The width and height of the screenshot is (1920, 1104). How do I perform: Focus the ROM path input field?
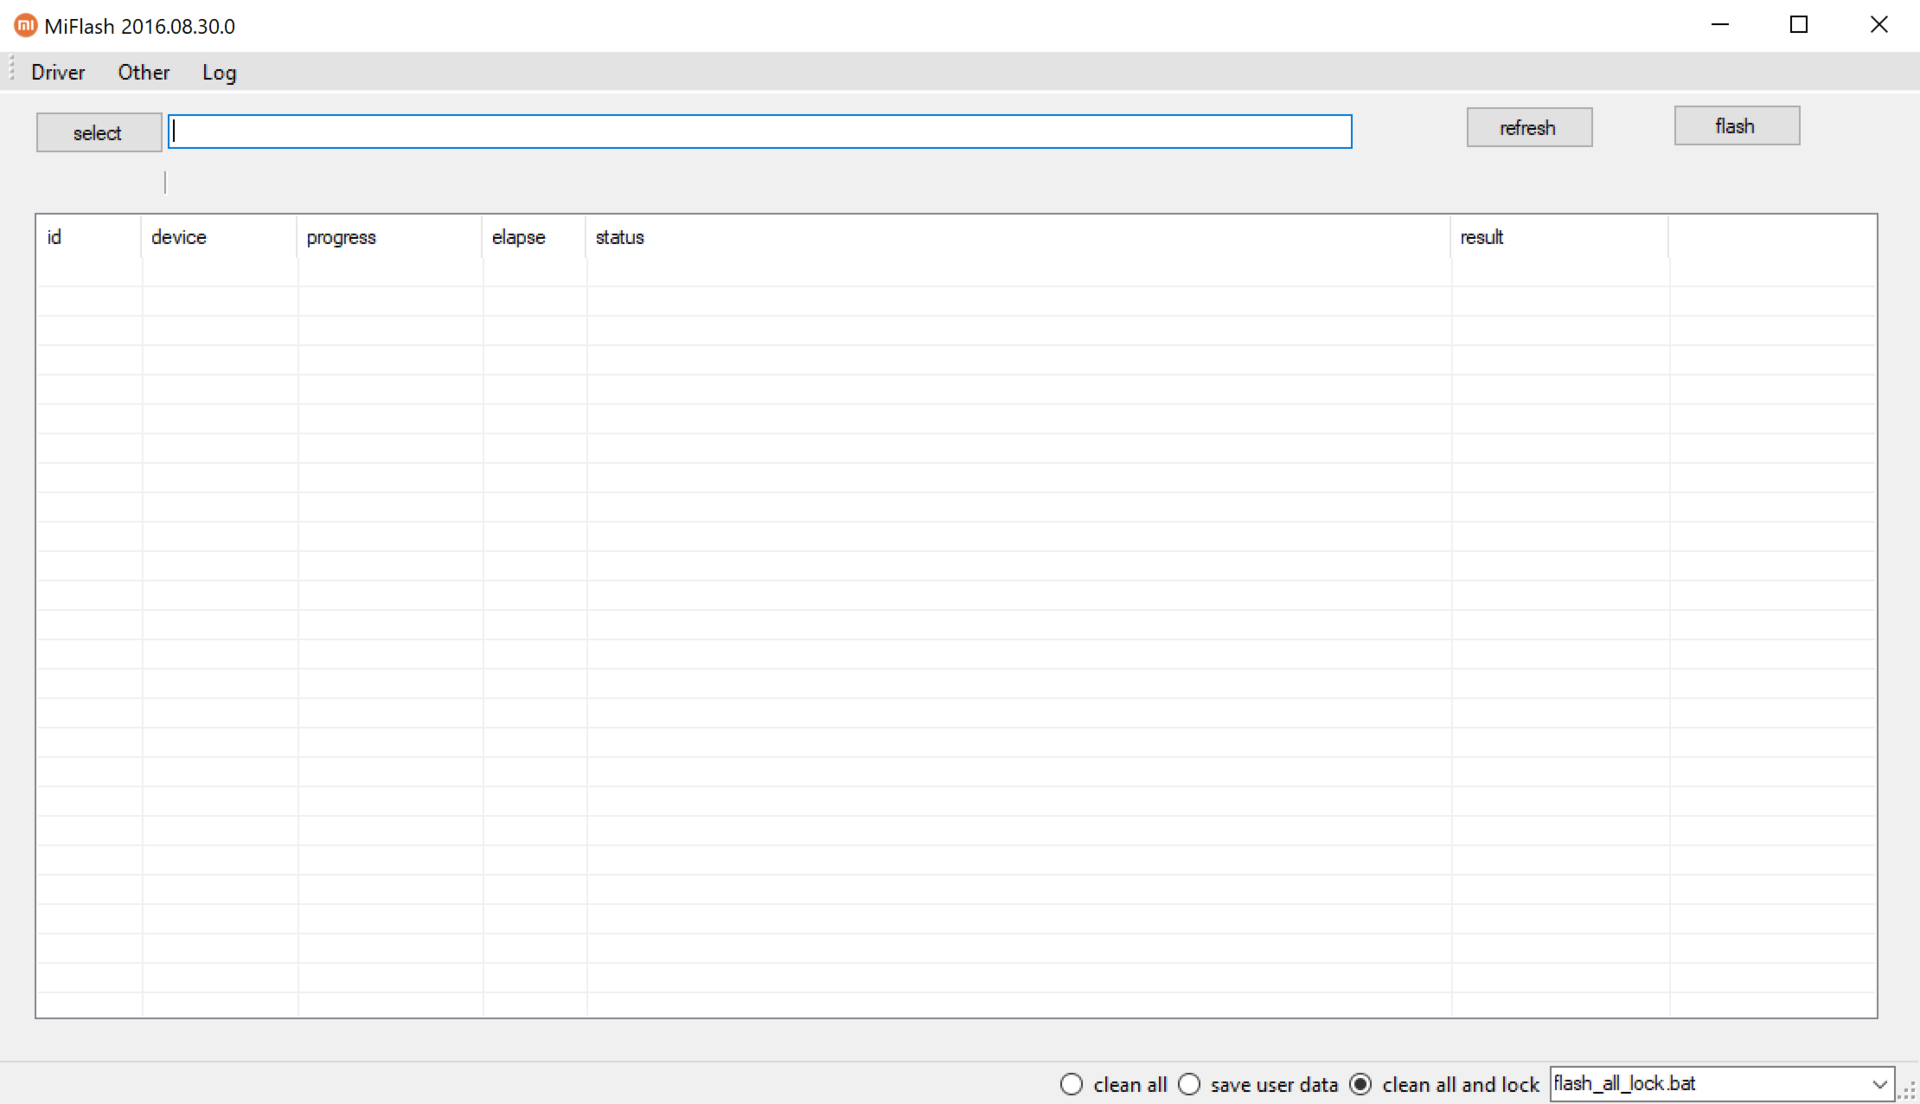[760, 131]
